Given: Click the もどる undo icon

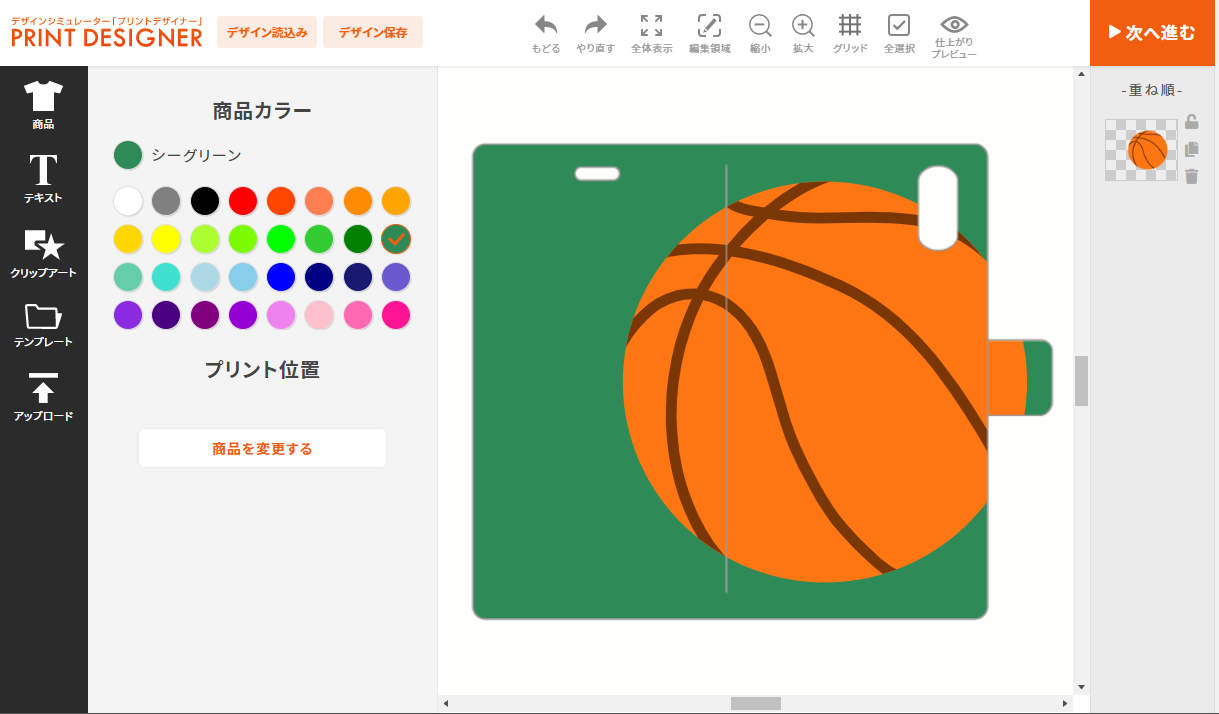Looking at the screenshot, I should tap(546, 34).
